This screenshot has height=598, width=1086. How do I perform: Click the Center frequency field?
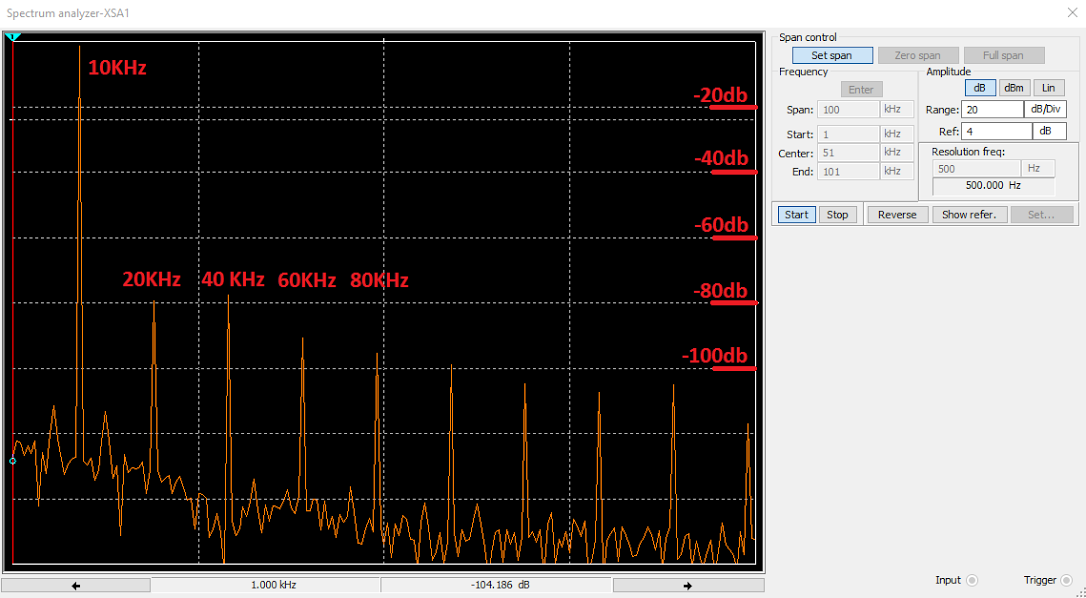[848, 152]
